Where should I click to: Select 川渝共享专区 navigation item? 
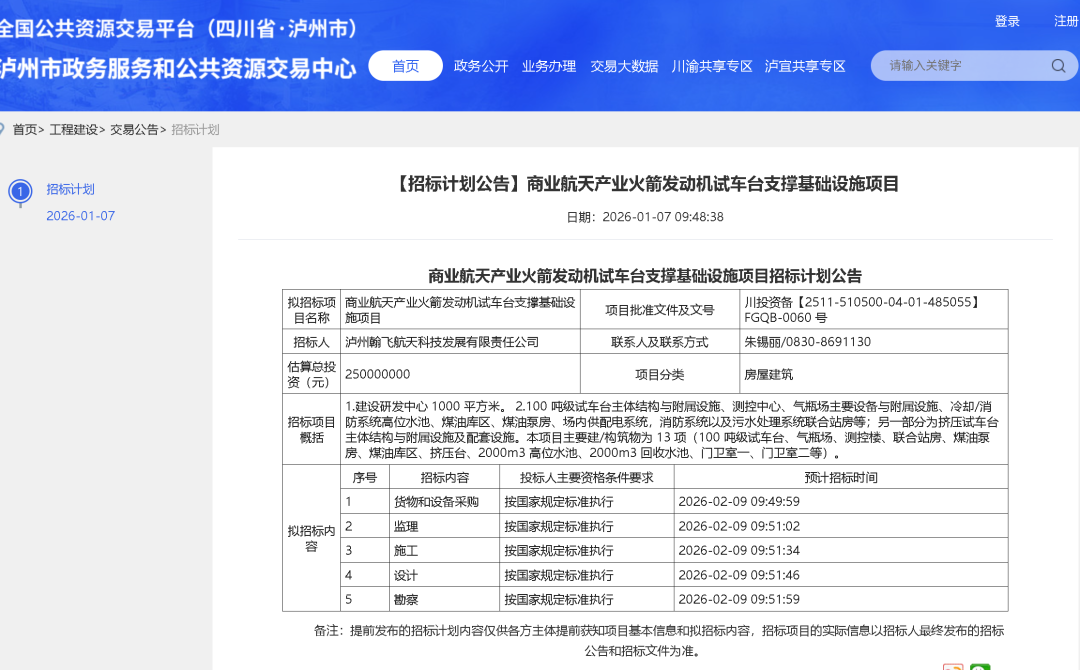pyautogui.click(x=712, y=66)
